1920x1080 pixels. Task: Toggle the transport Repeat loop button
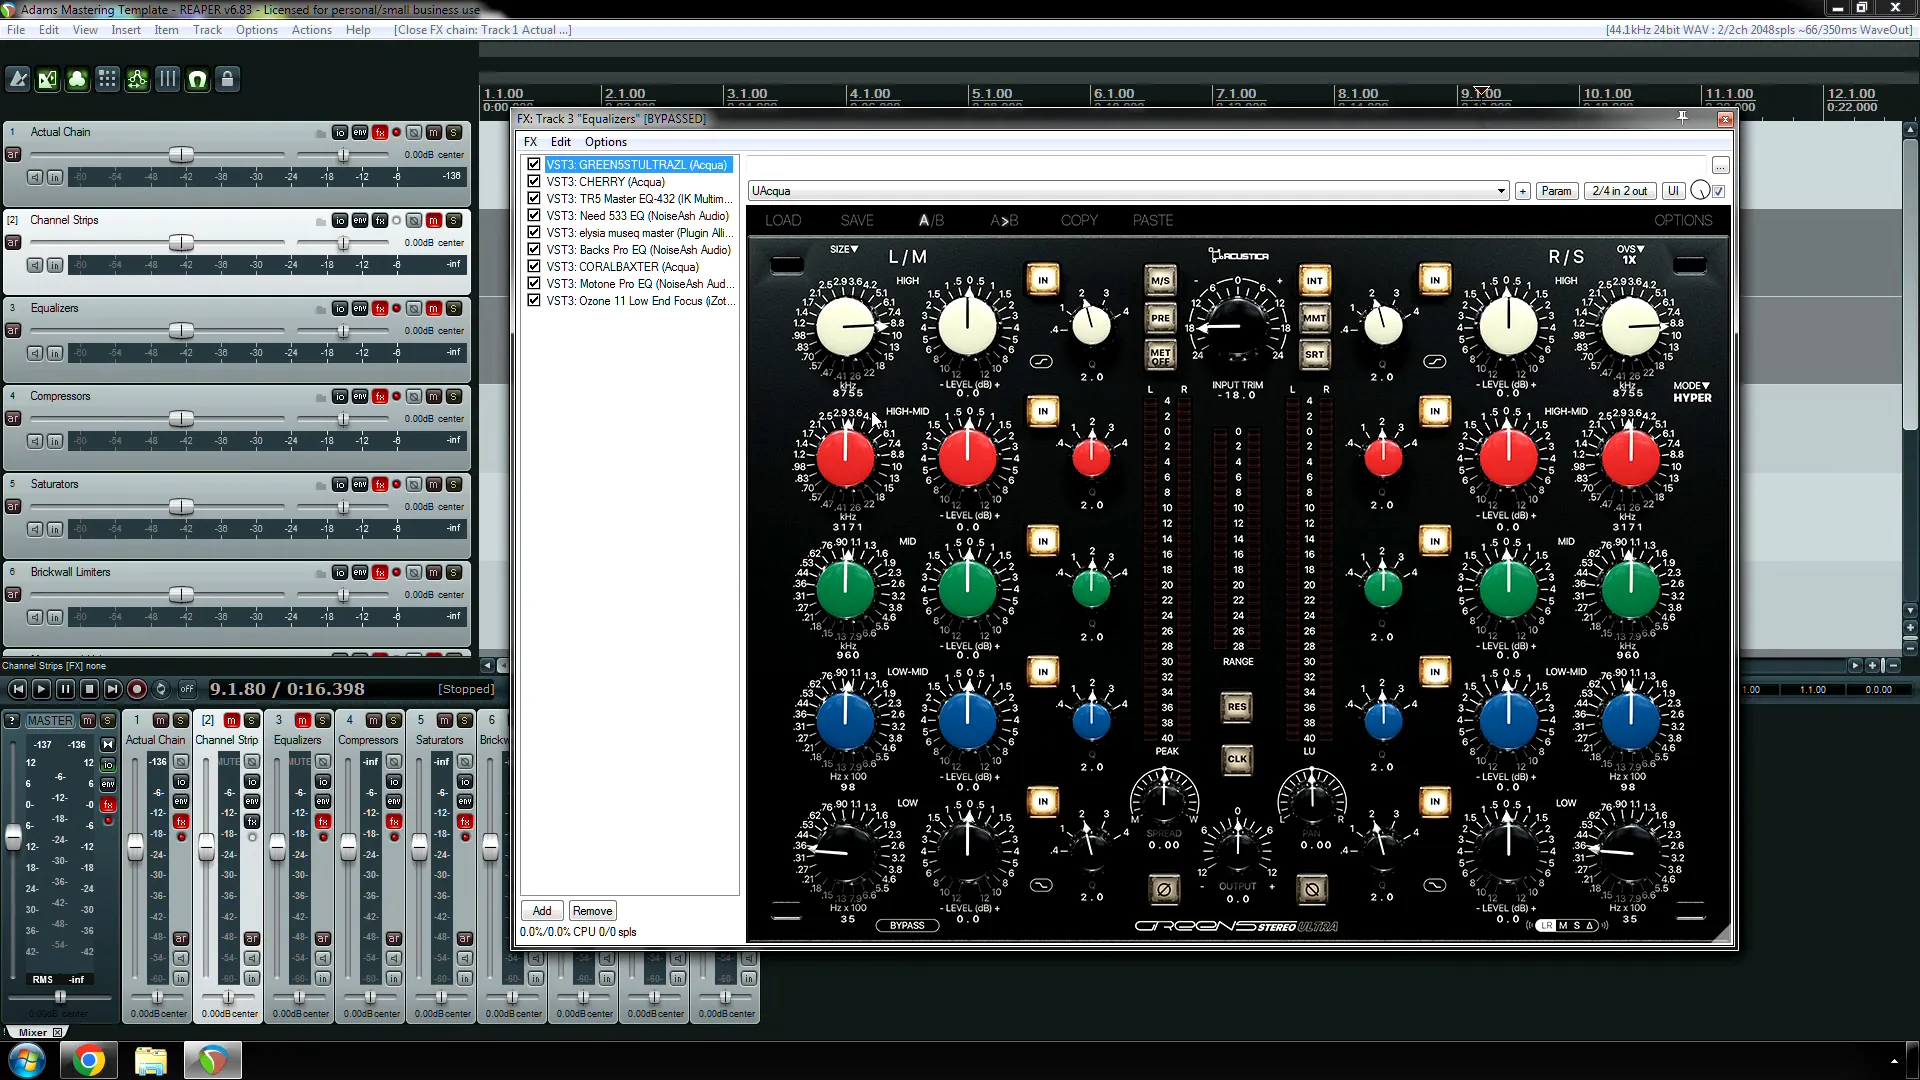coord(161,689)
